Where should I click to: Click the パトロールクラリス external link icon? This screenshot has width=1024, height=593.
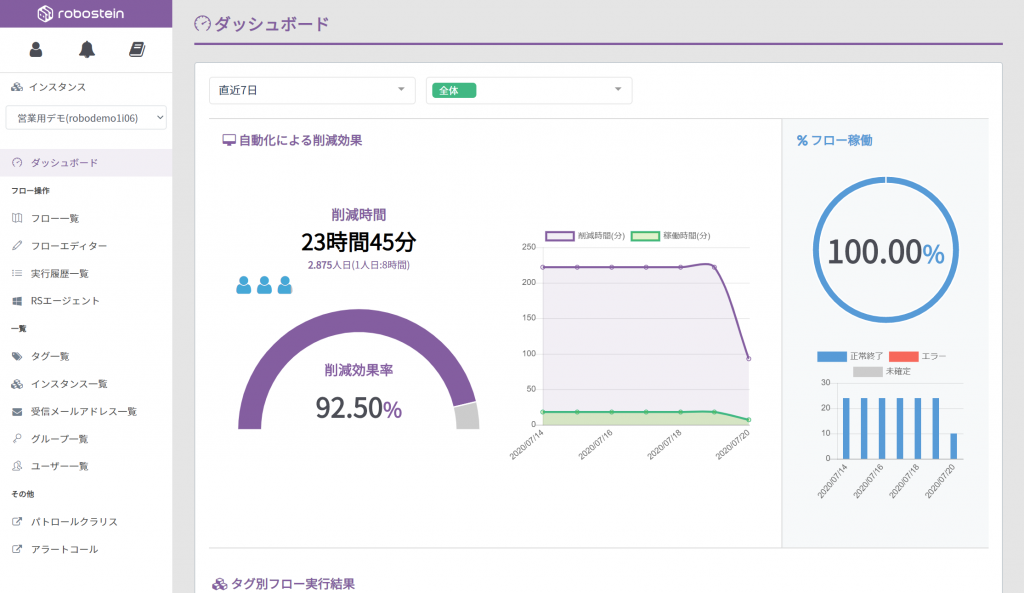point(17,522)
